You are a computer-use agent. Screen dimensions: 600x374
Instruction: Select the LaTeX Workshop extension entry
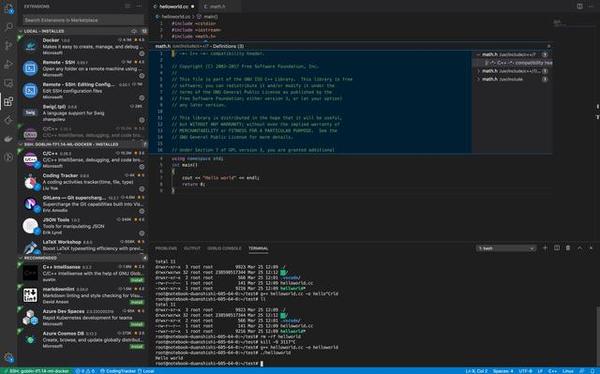(83, 246)
